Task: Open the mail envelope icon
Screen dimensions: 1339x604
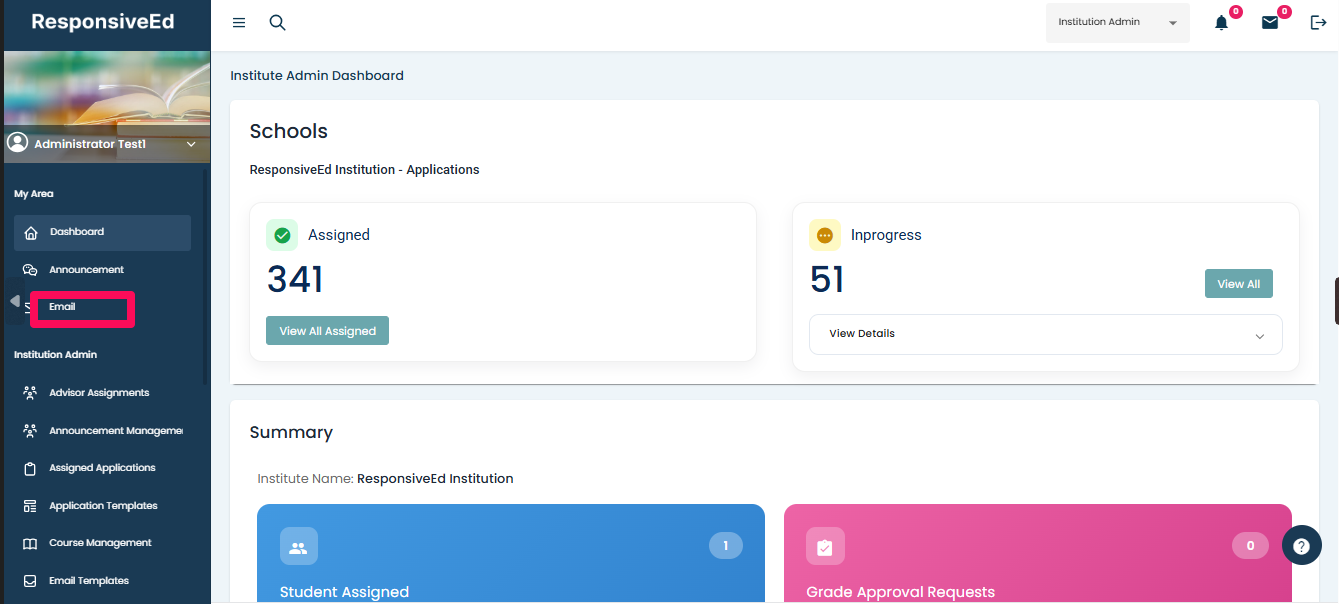Action: tap(1270, 23)
